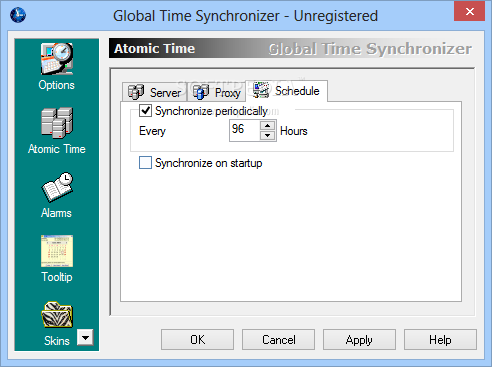Open the Skins zebra folder icon
The width and height of the screenshot is (492, 367).
pos(57,315)
